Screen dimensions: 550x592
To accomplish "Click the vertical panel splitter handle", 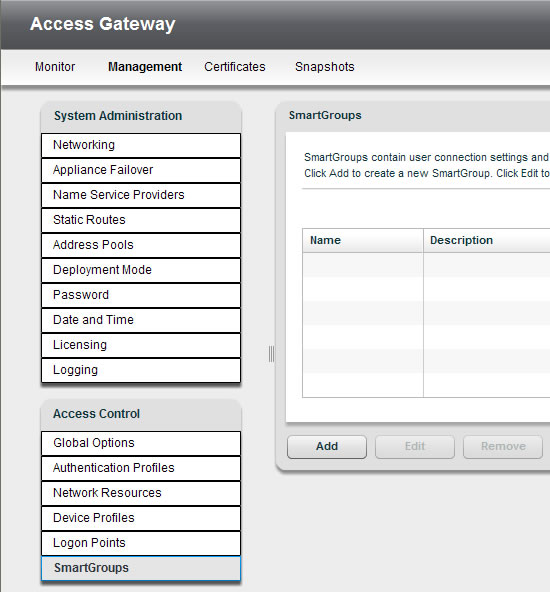I will tap(271, 354).
